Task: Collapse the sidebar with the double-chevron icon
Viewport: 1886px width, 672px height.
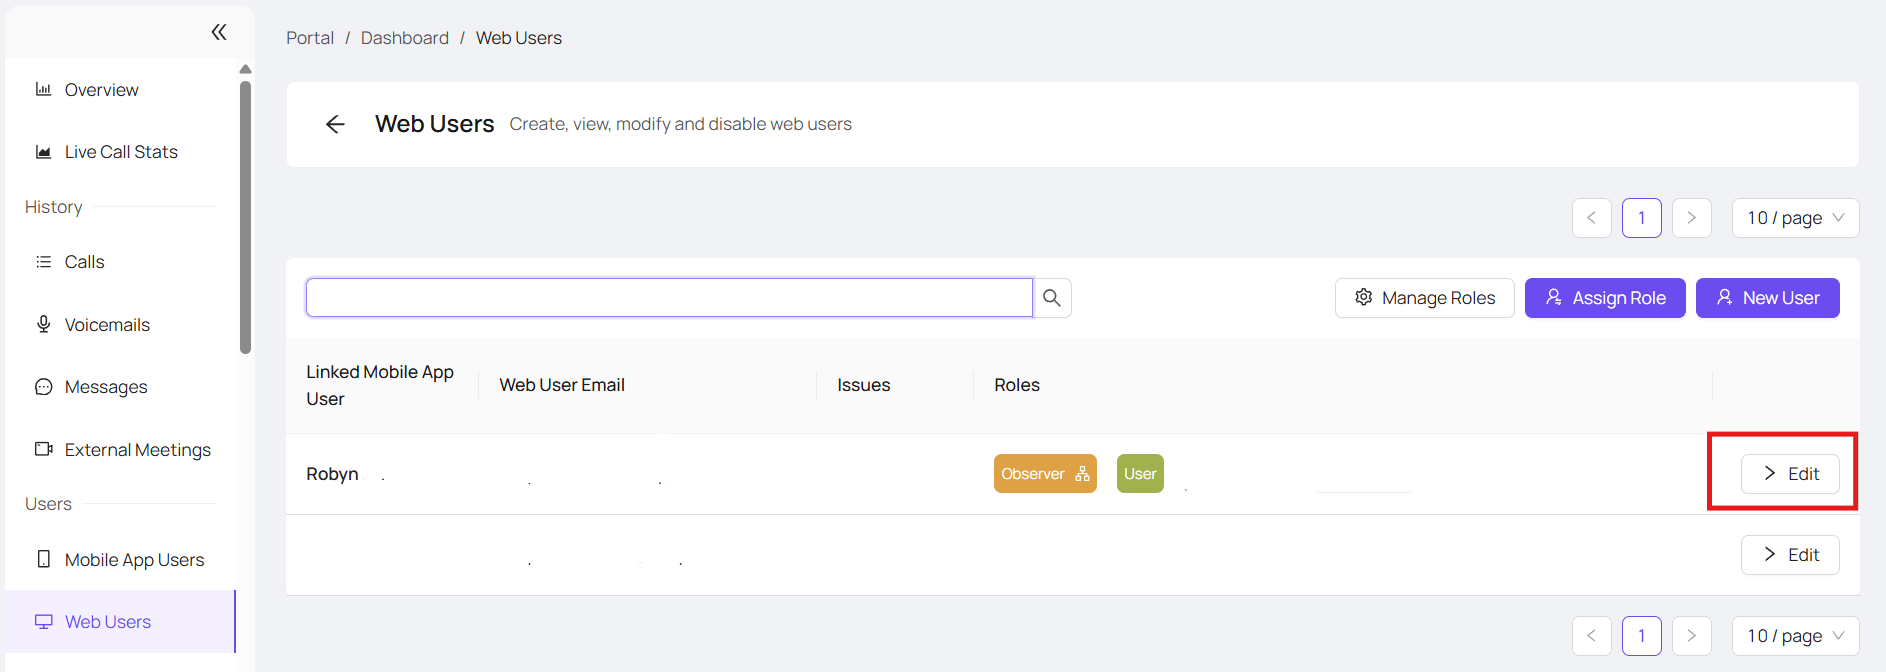Action: pos(219,32)
